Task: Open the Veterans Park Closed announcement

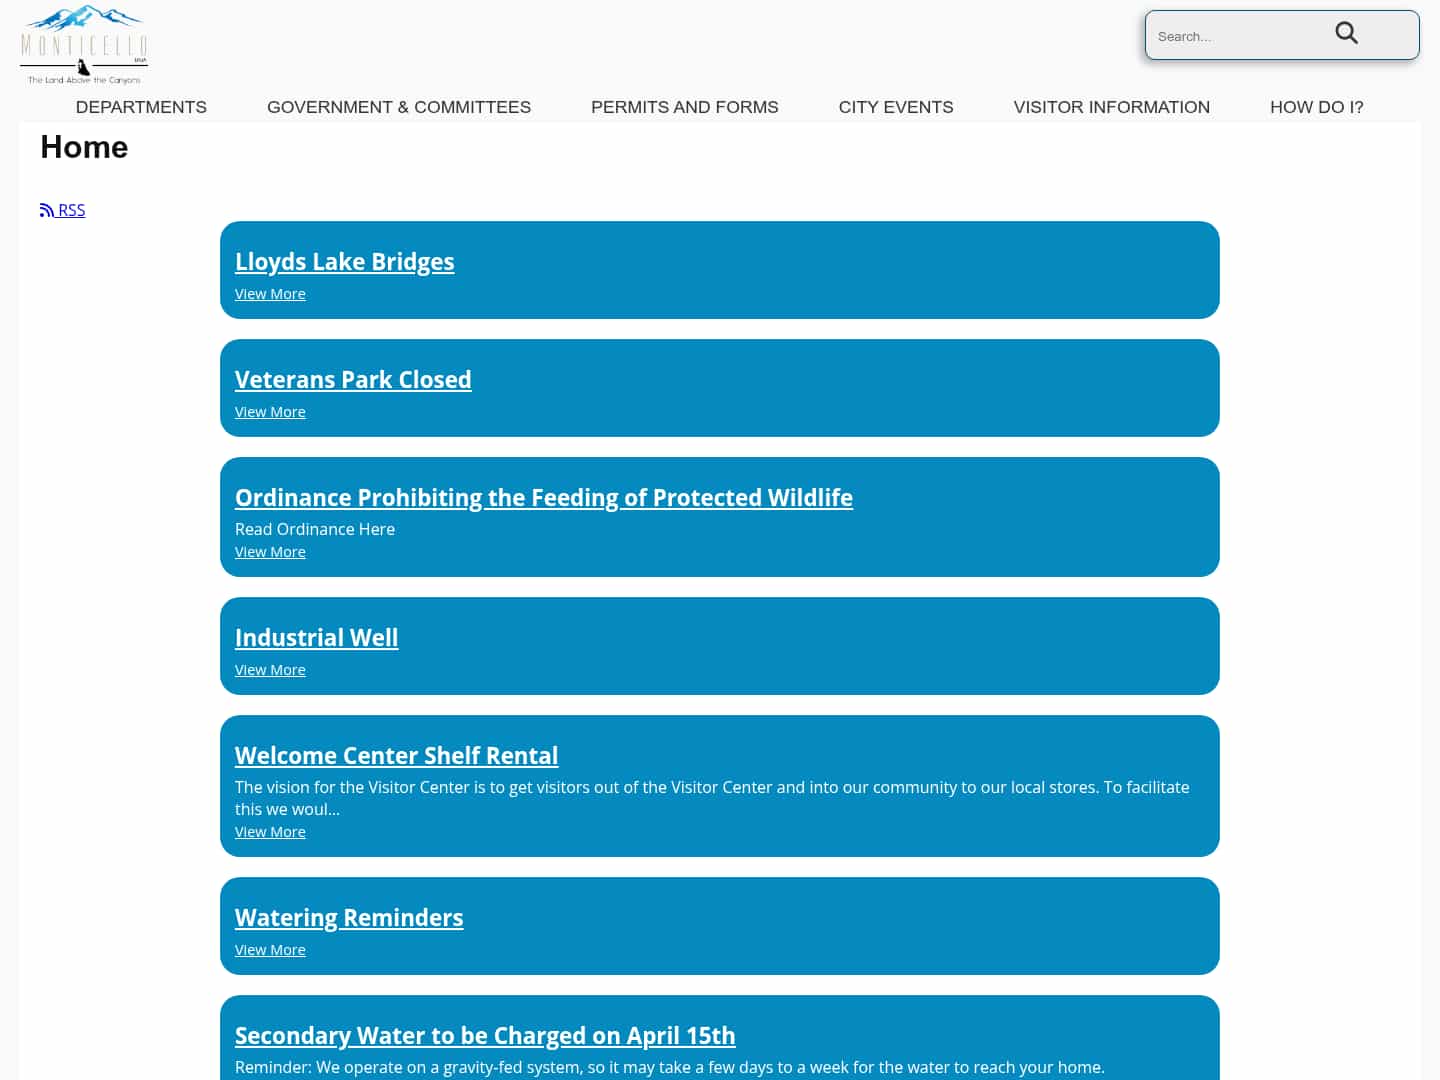Action: click(353, 379)
